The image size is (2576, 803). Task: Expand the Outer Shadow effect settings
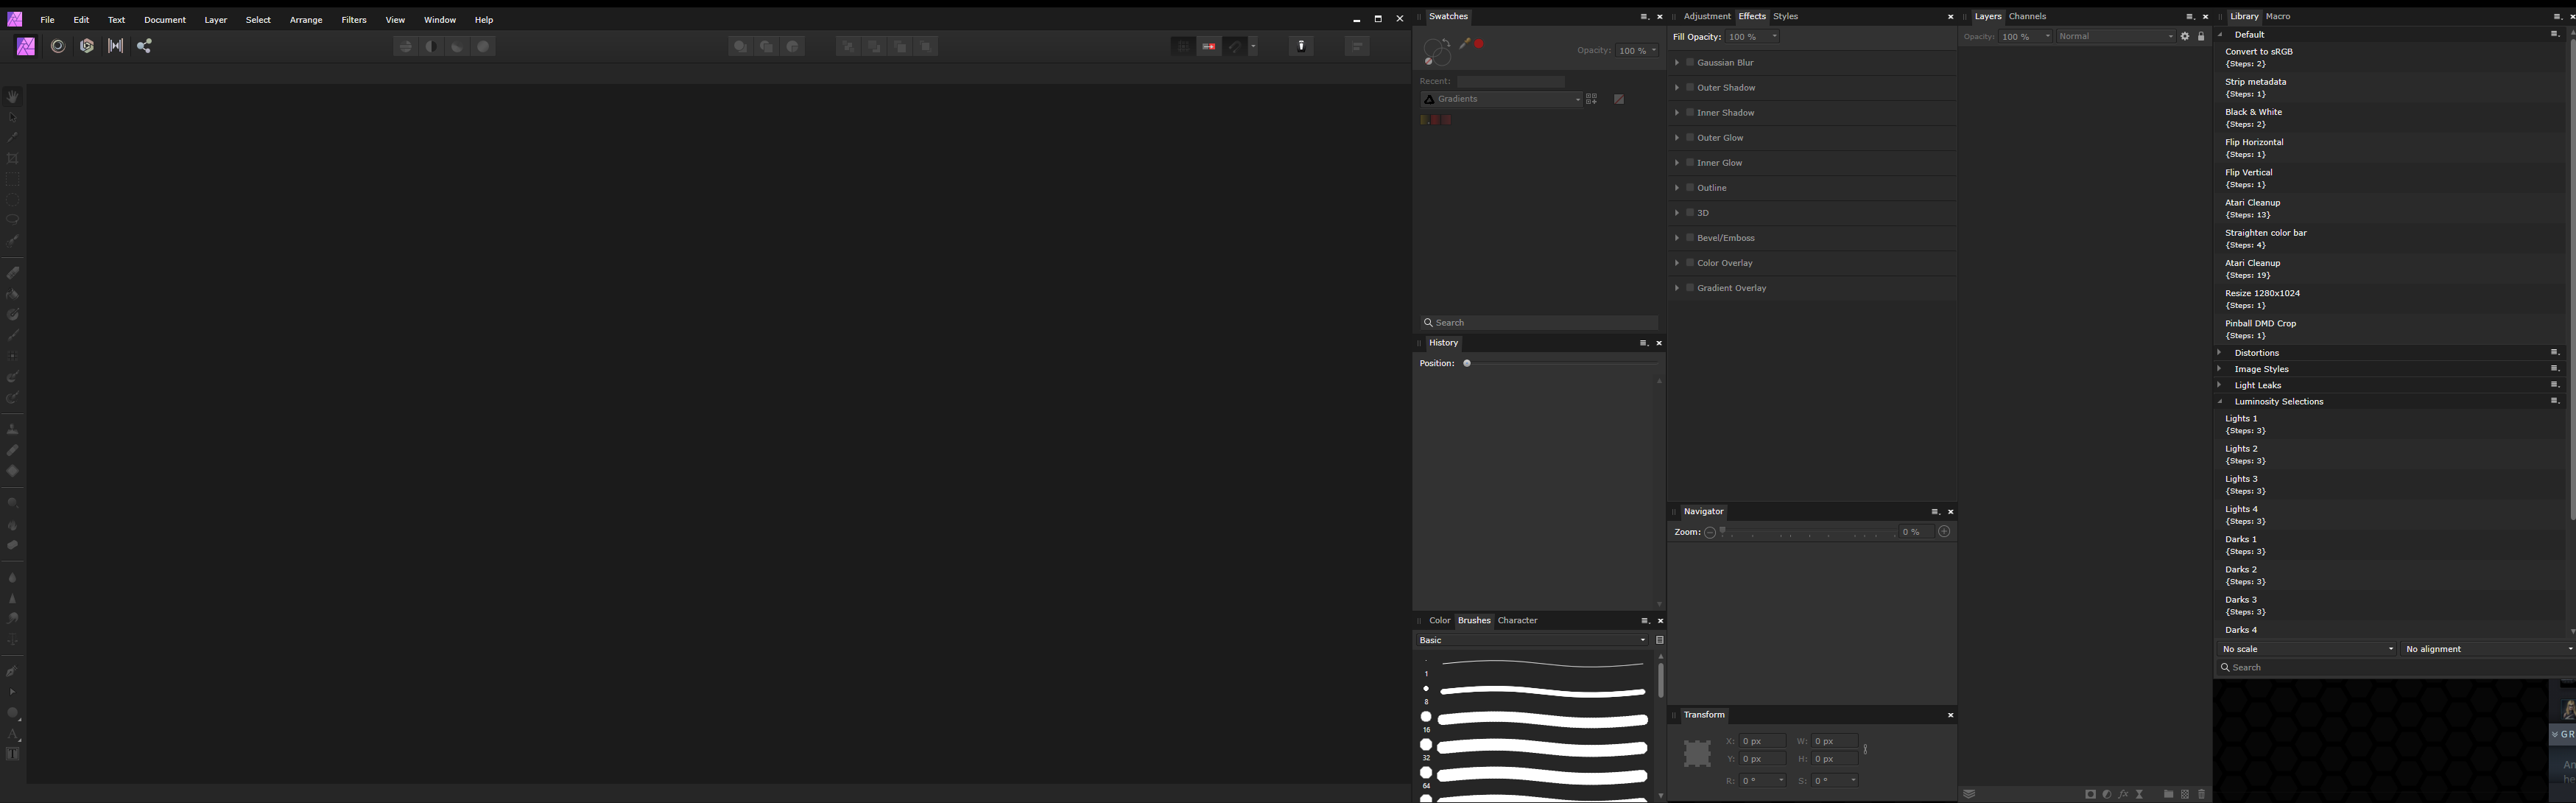(1677, 87)
